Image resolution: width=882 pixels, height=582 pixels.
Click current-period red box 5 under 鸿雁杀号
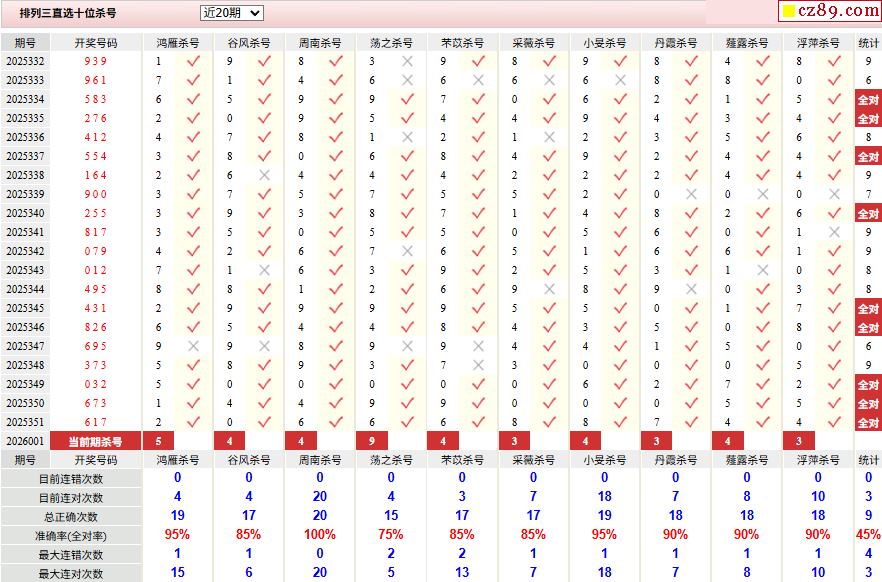(x=159, y=441)
